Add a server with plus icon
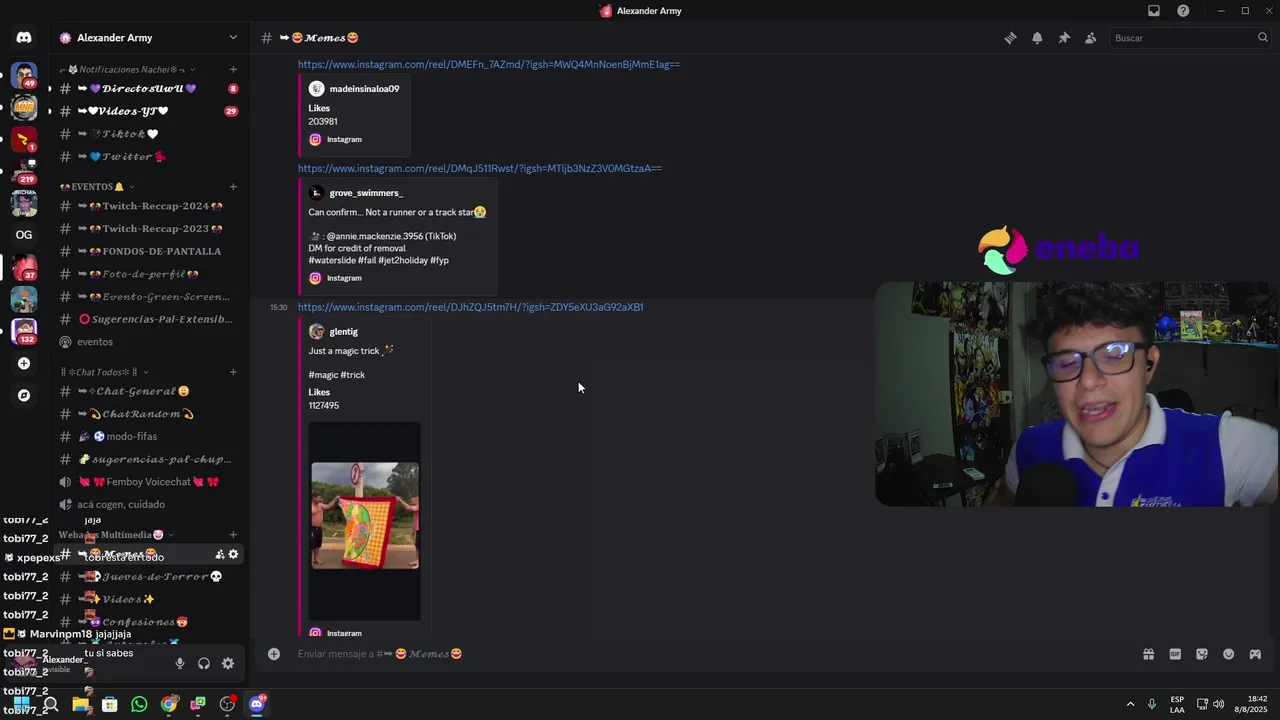 coord(24,363)
